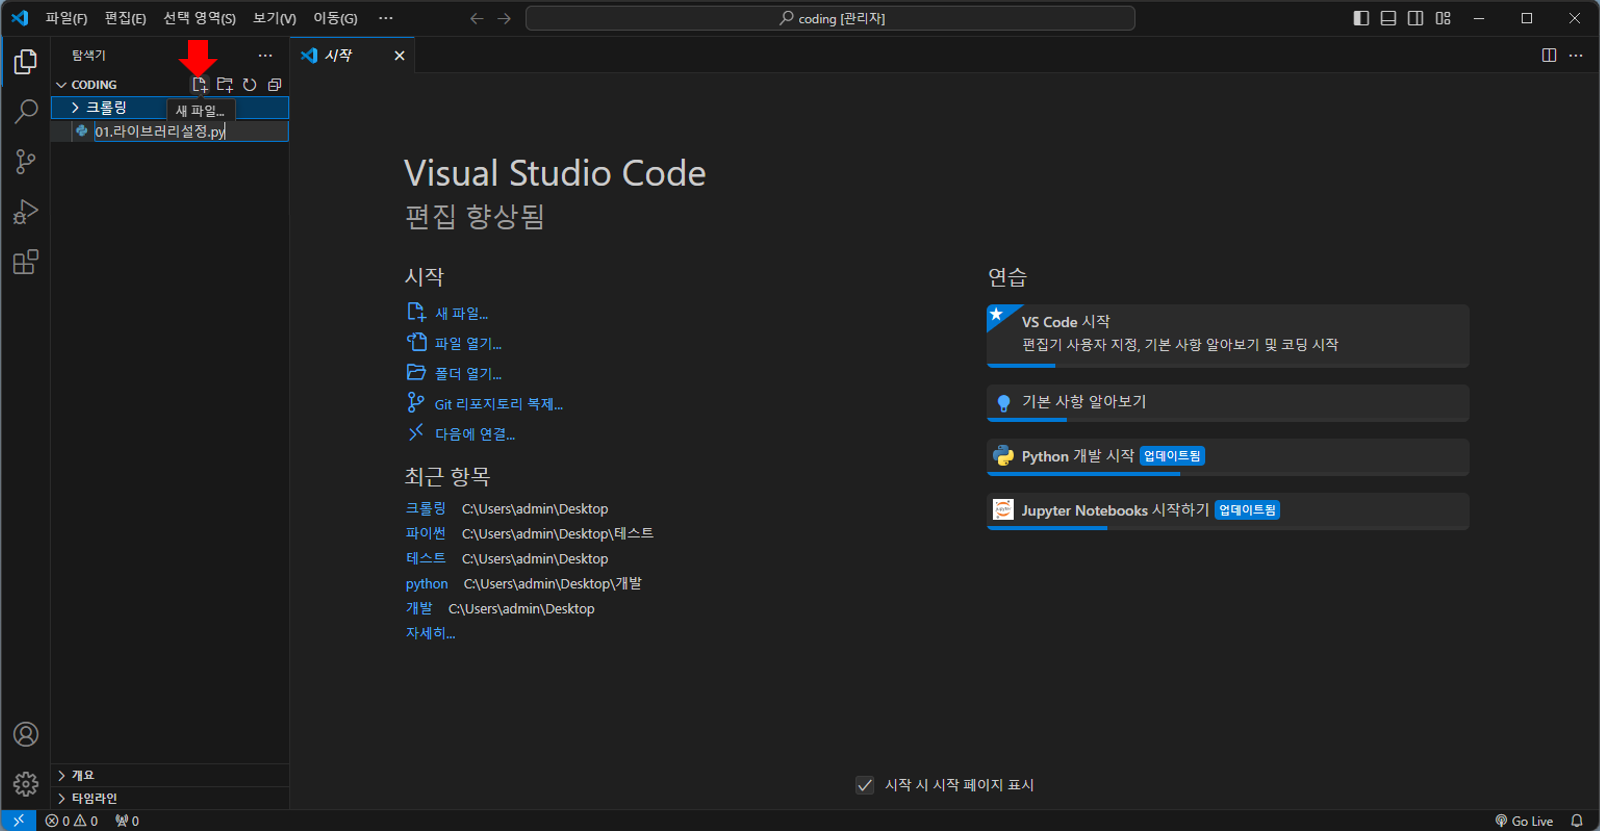Open the errors and warnings count
The image size is (1600, 831).
click(72, 821)
